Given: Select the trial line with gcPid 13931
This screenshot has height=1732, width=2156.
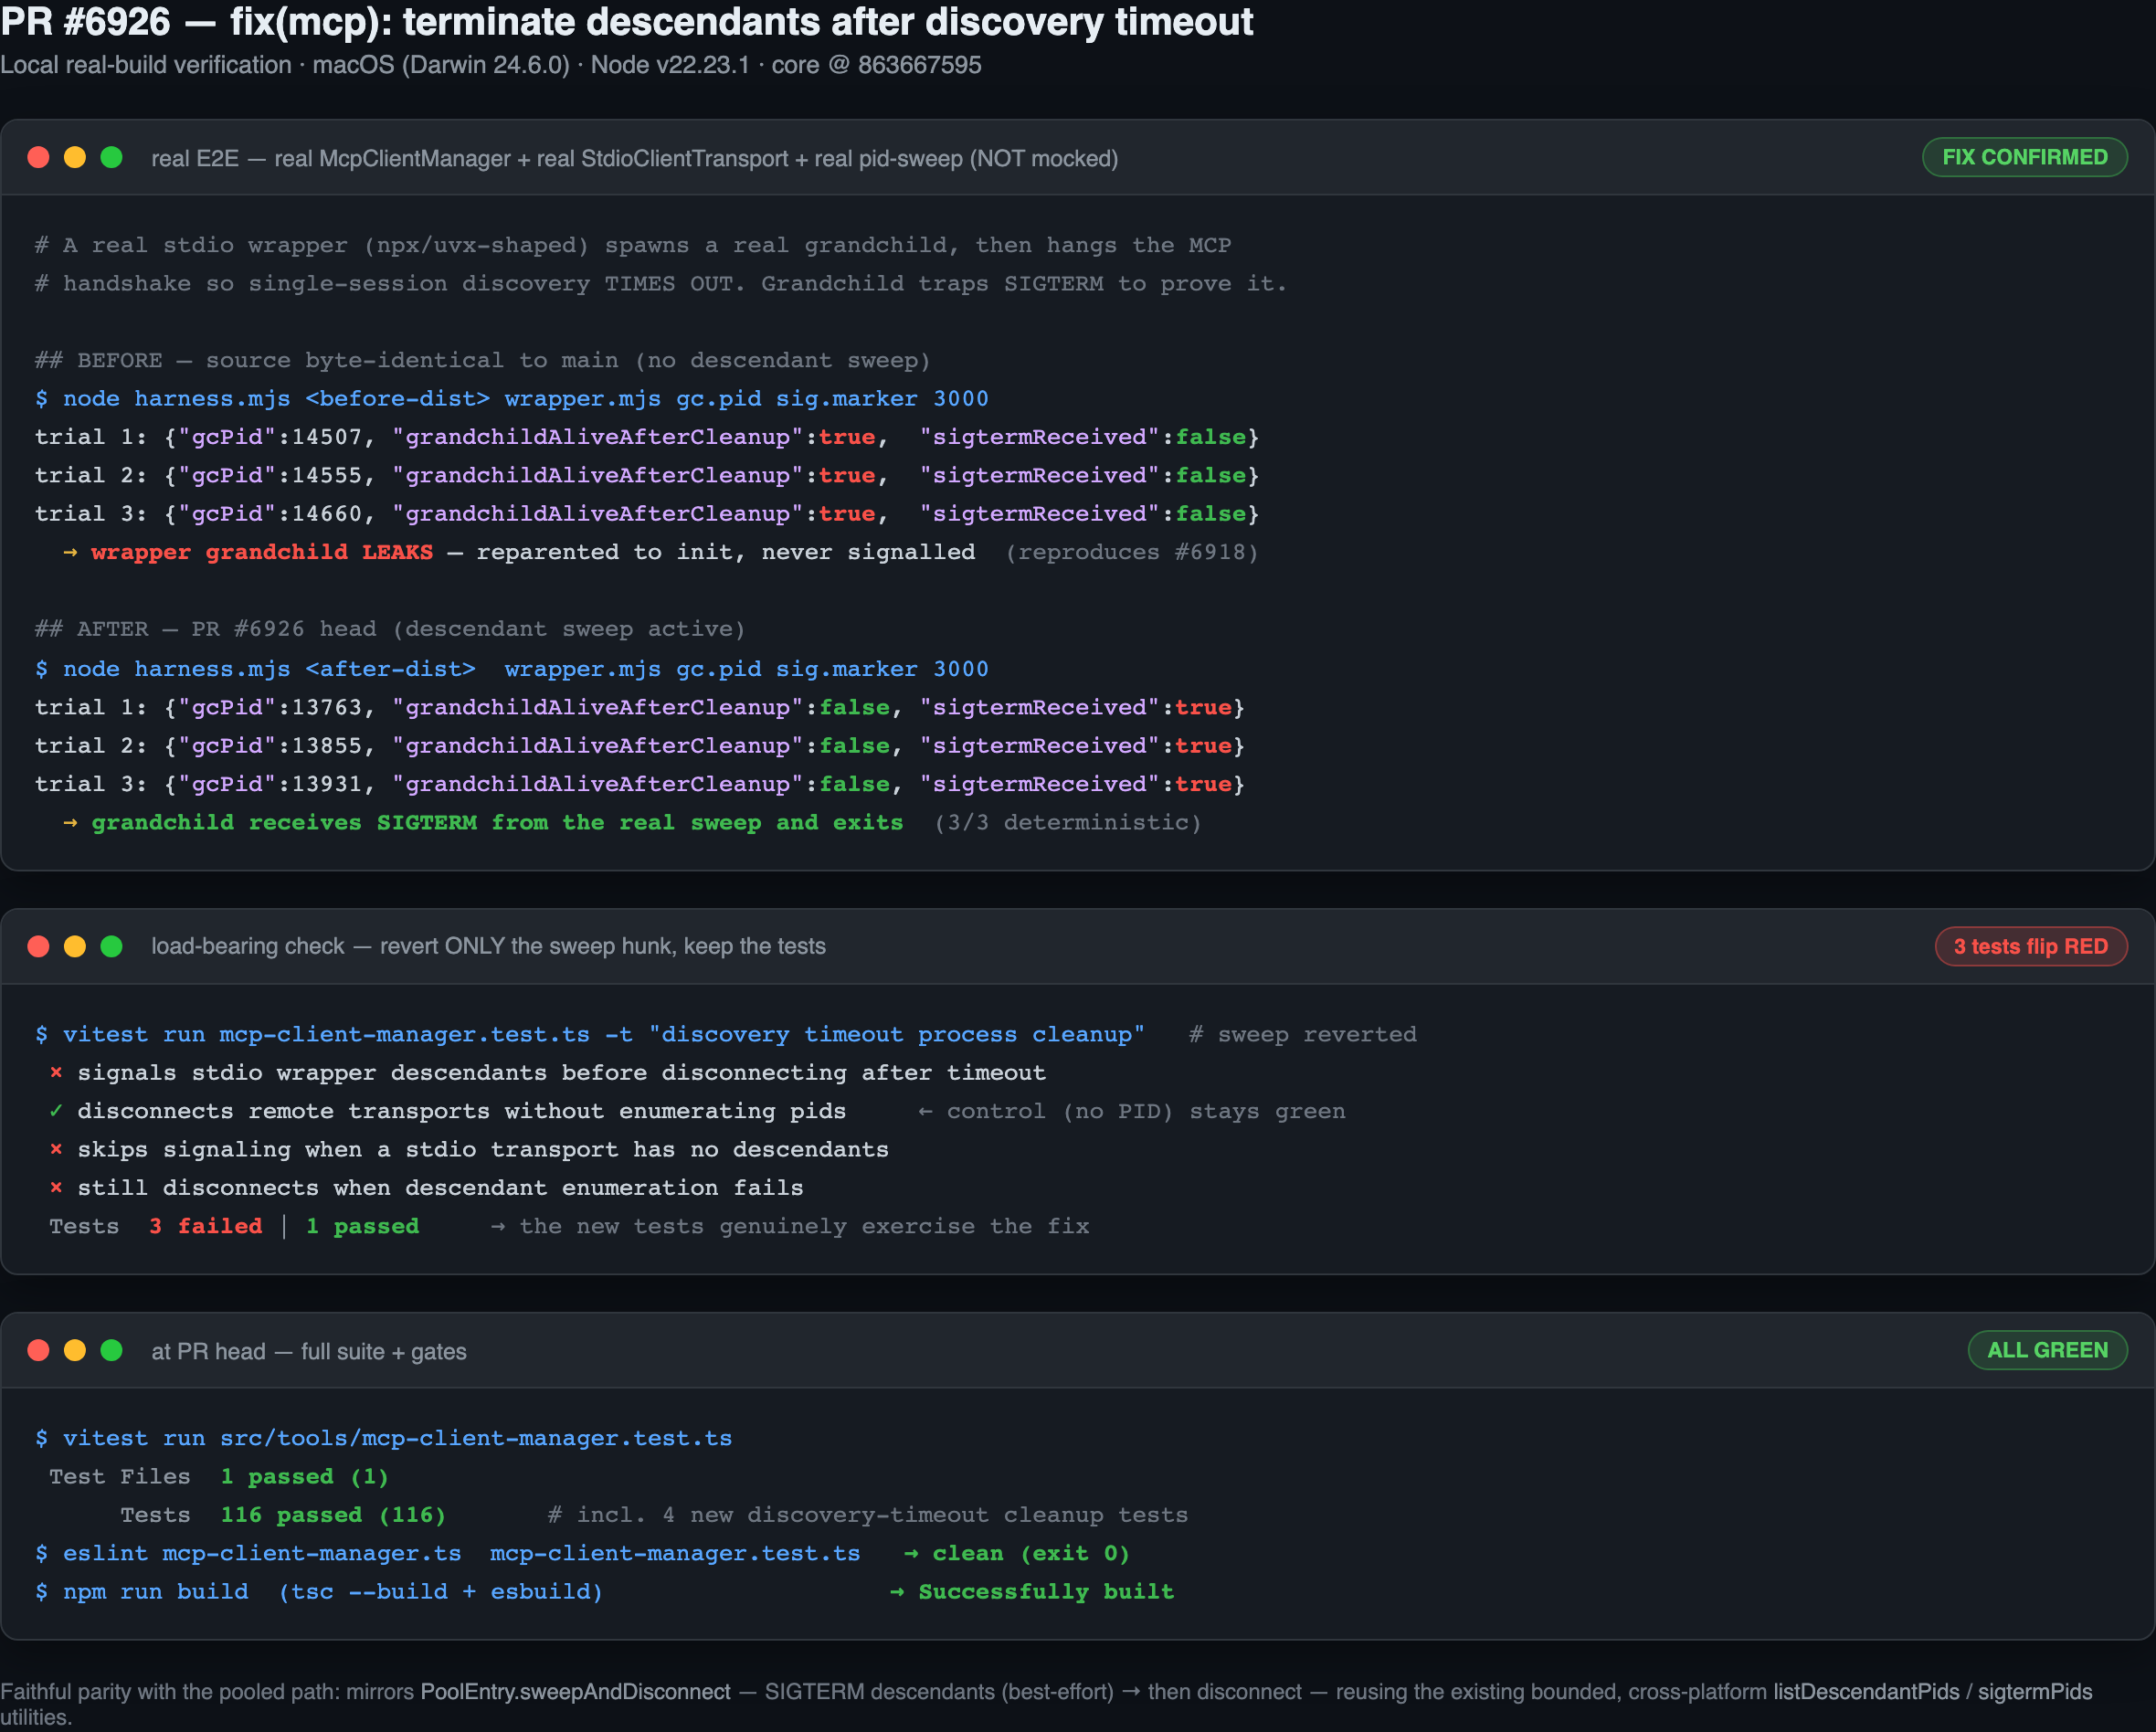Looking at the screenshot, I should click(640, 784).
